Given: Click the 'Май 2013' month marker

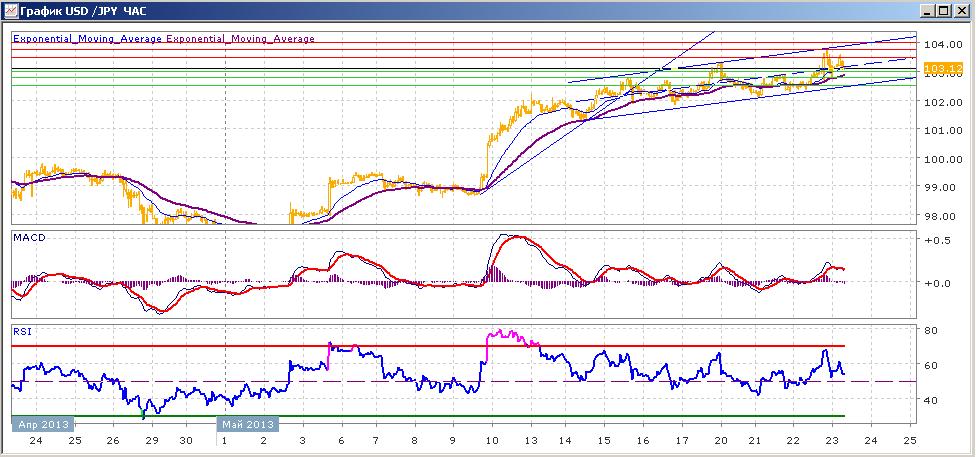Looking at the screenshot, I should (x=248, y=425).
